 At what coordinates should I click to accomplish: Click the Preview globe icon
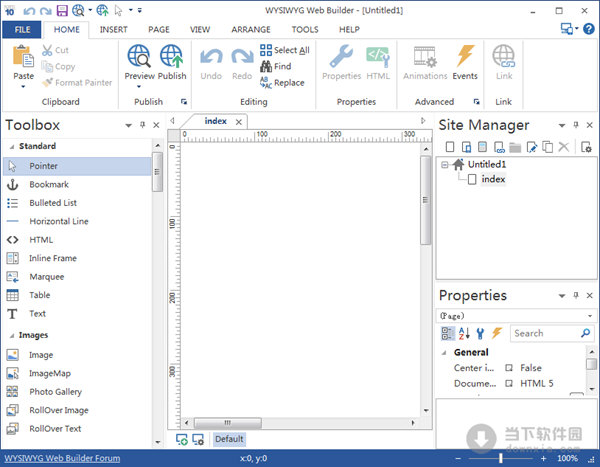click(x=139, y=56)
